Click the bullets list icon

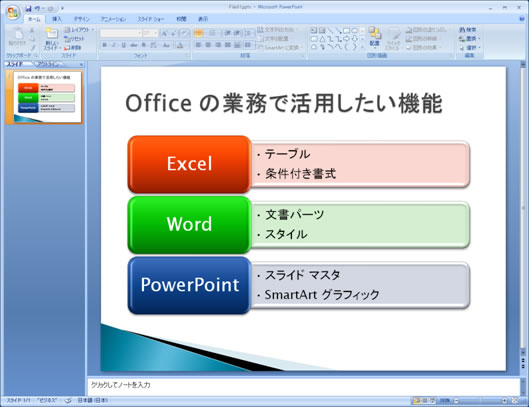point(199,33)
